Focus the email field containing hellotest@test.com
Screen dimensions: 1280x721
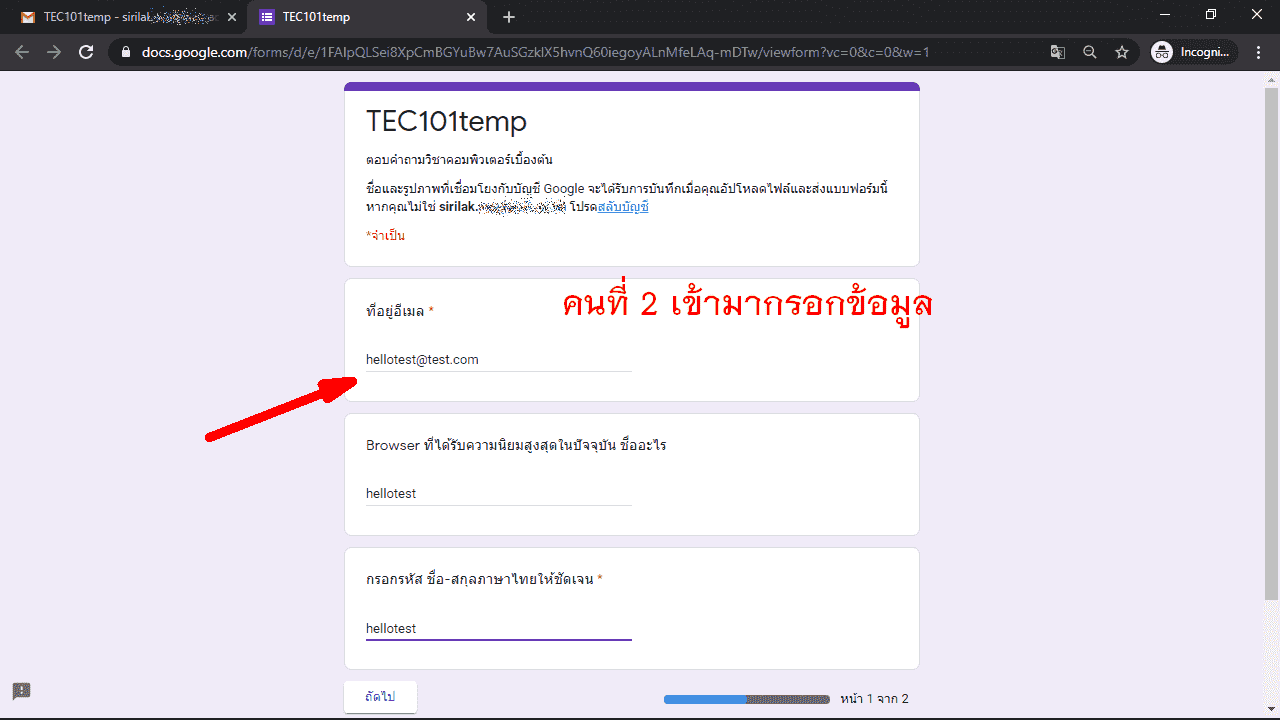[498, 360]
